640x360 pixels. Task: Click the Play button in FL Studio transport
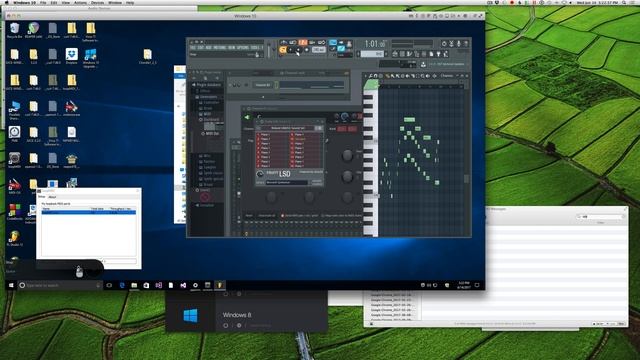[290, 50]
